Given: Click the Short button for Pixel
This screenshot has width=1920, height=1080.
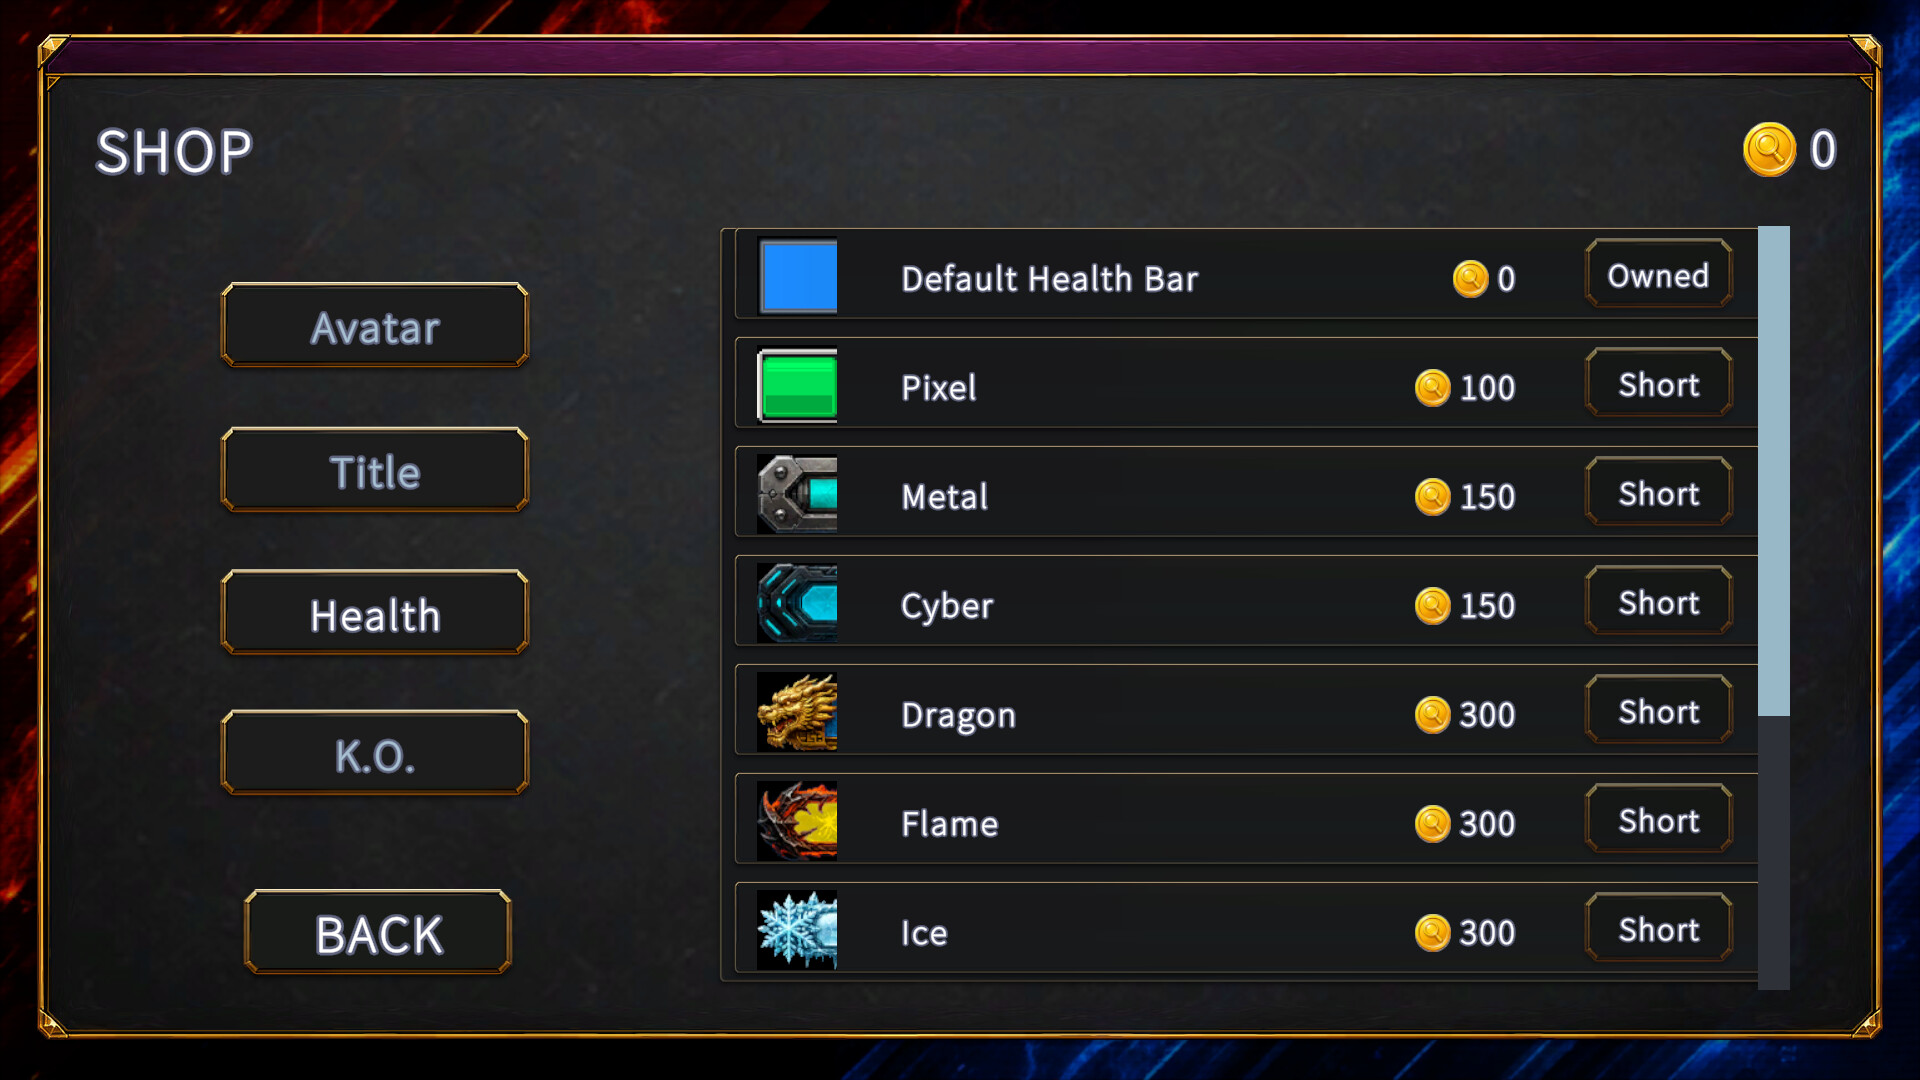Looking at the screenshot, I should [1659, 383].
